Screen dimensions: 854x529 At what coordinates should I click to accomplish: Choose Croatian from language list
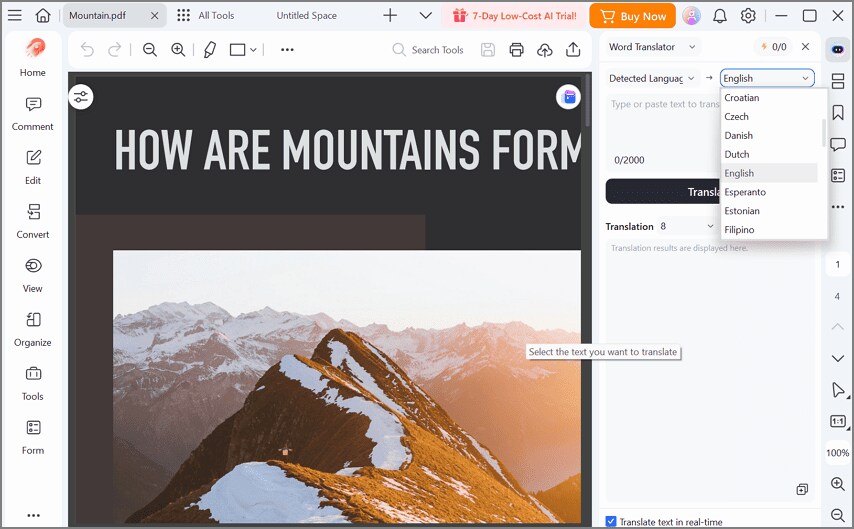coord(769,98)
